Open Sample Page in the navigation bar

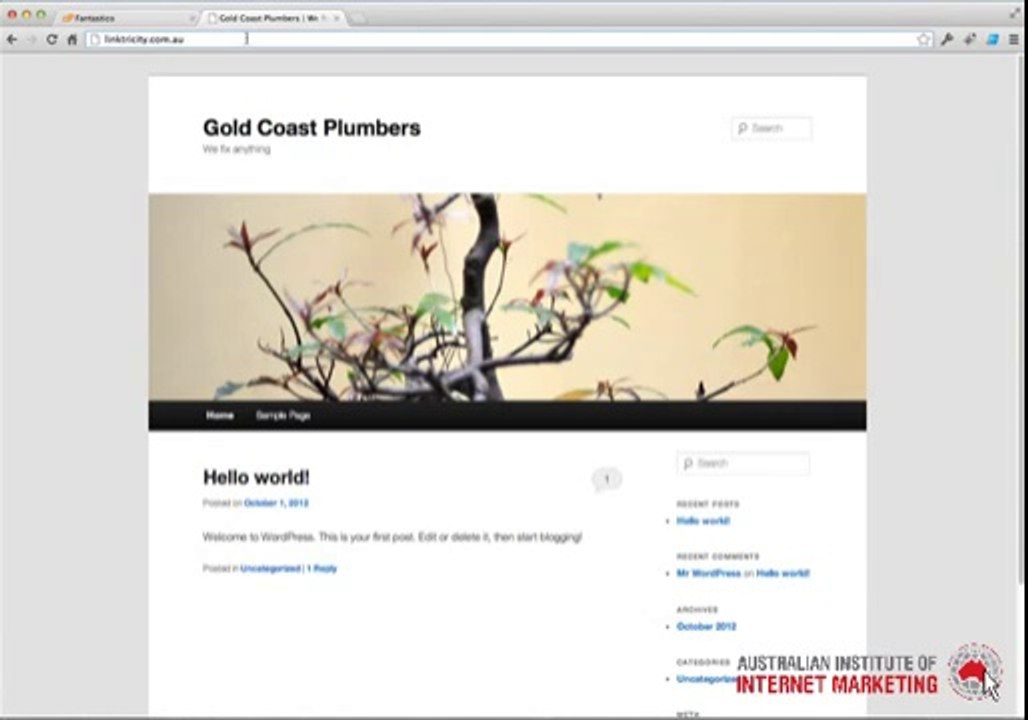tap(283, 415)
